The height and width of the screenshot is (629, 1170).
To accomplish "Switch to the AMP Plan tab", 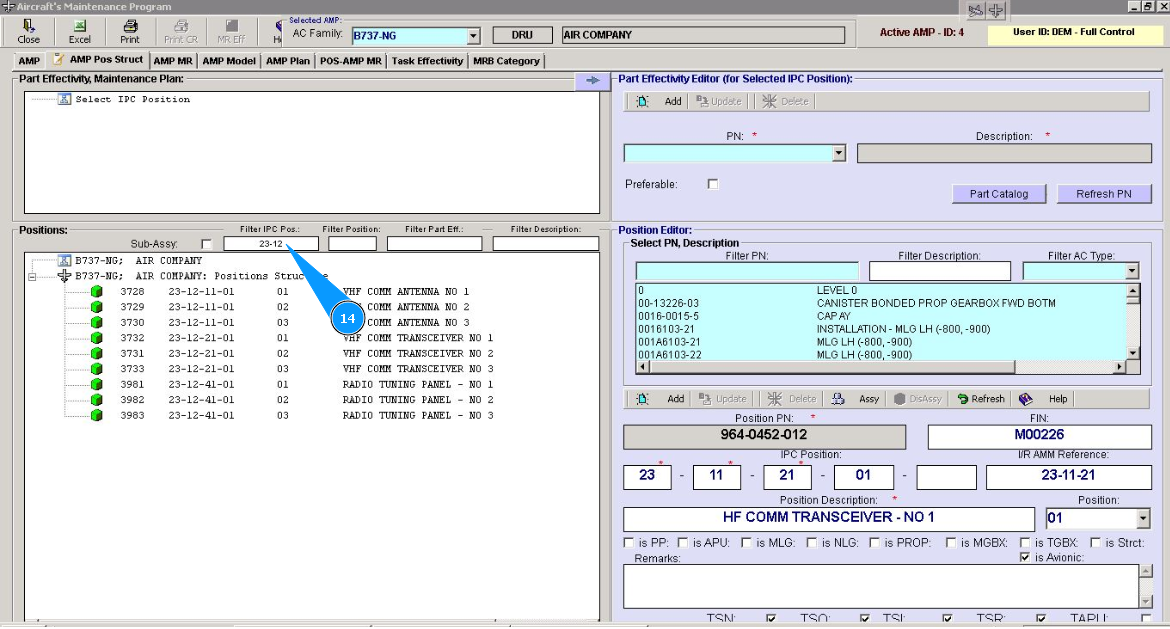I will pyautogui.click(x=287, y=61).
